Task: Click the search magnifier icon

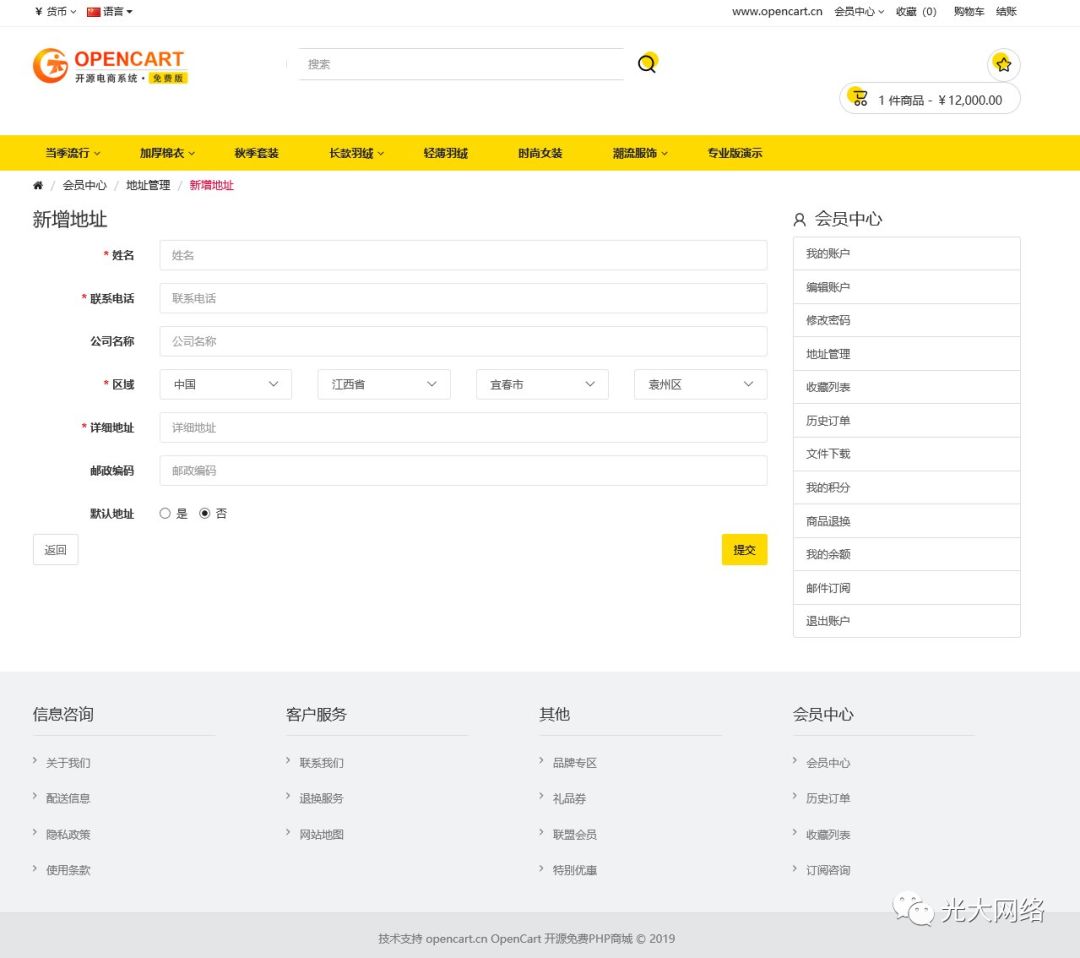Action: point(647,64)
